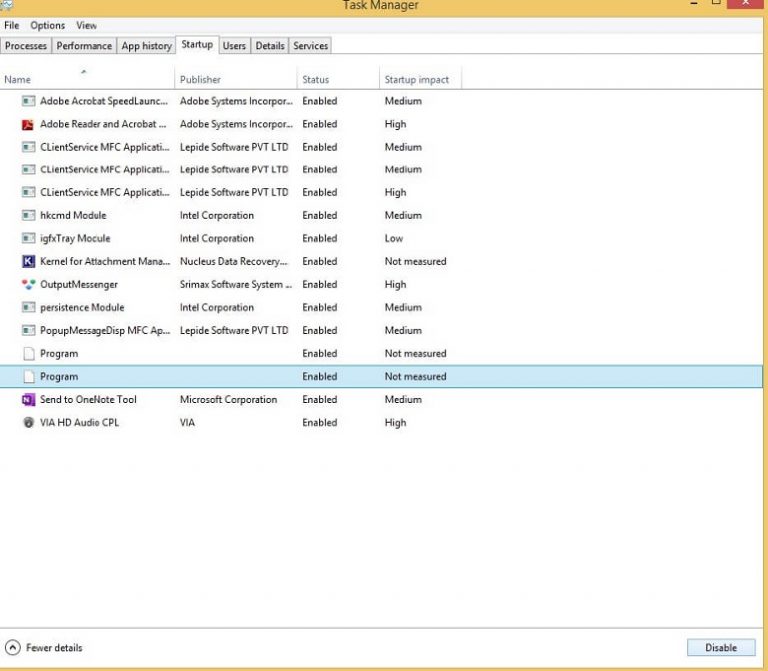This screenshot has height=671, width=768.
Task: Click the VIA HD Audio CPL speaker icon
Action: click(x=28, y=423)
